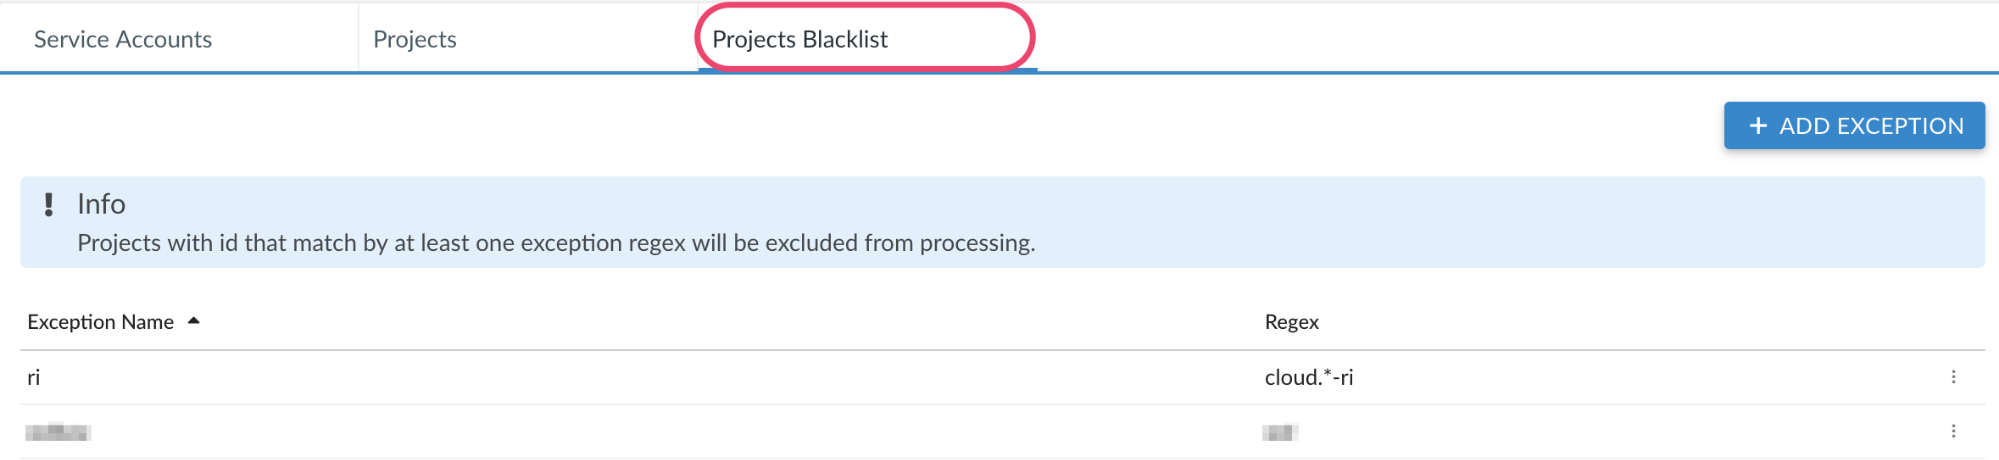1999x460 pixels.
Task: Open the three-dot menu for ri exception
Action: [1952, 377]
